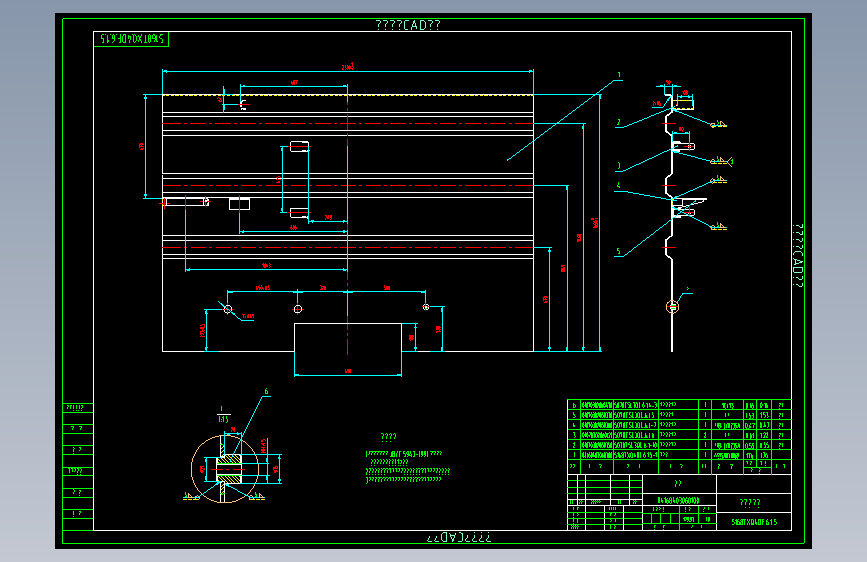Select the large orange detail view circle
This screenshot has width=867, height=562.
coord(224,469)
